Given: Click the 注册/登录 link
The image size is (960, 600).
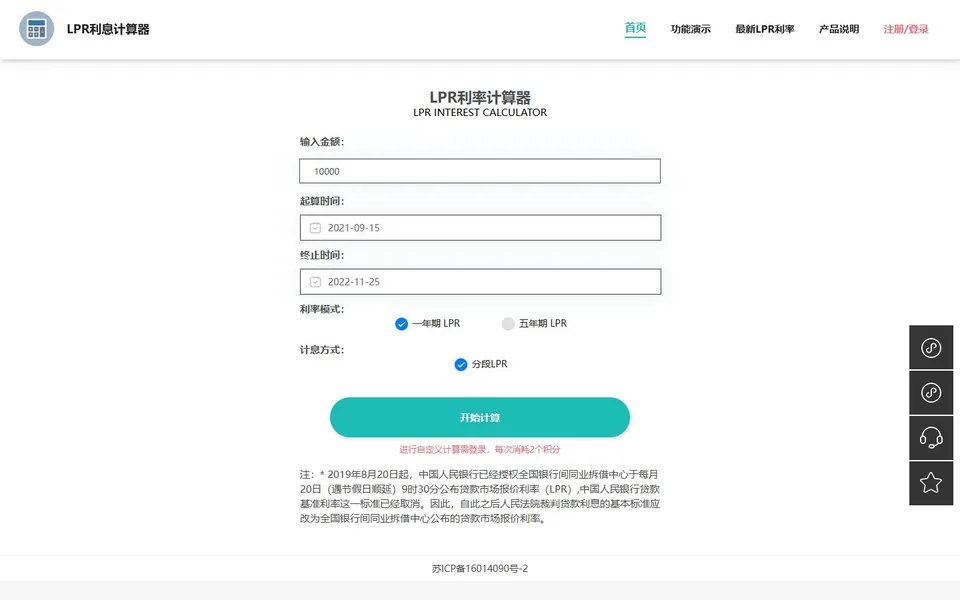Looking at the screenshot, I should pyautogui.click(x=906, y=29).
